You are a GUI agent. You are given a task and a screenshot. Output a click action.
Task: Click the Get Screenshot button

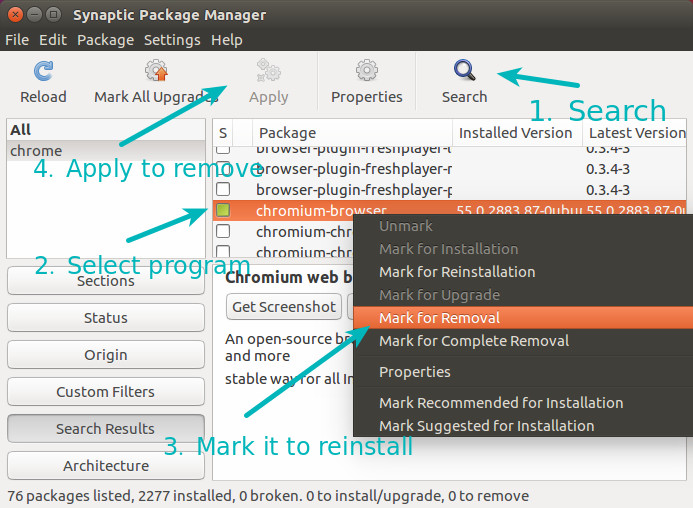pyautogui.click(x=283, y=306)
